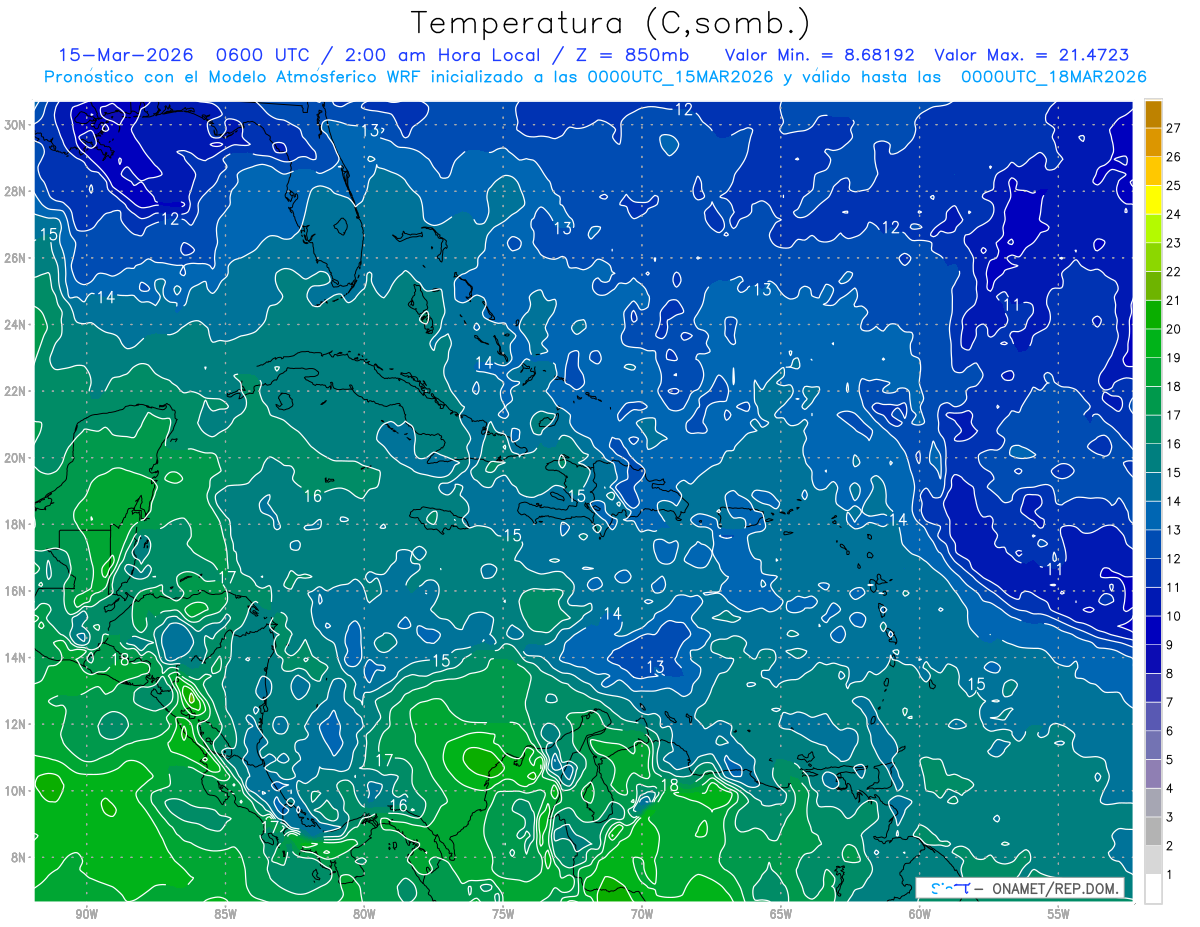Click the color bar legend label 27

pyautogui.click(x=1174, y=128)
